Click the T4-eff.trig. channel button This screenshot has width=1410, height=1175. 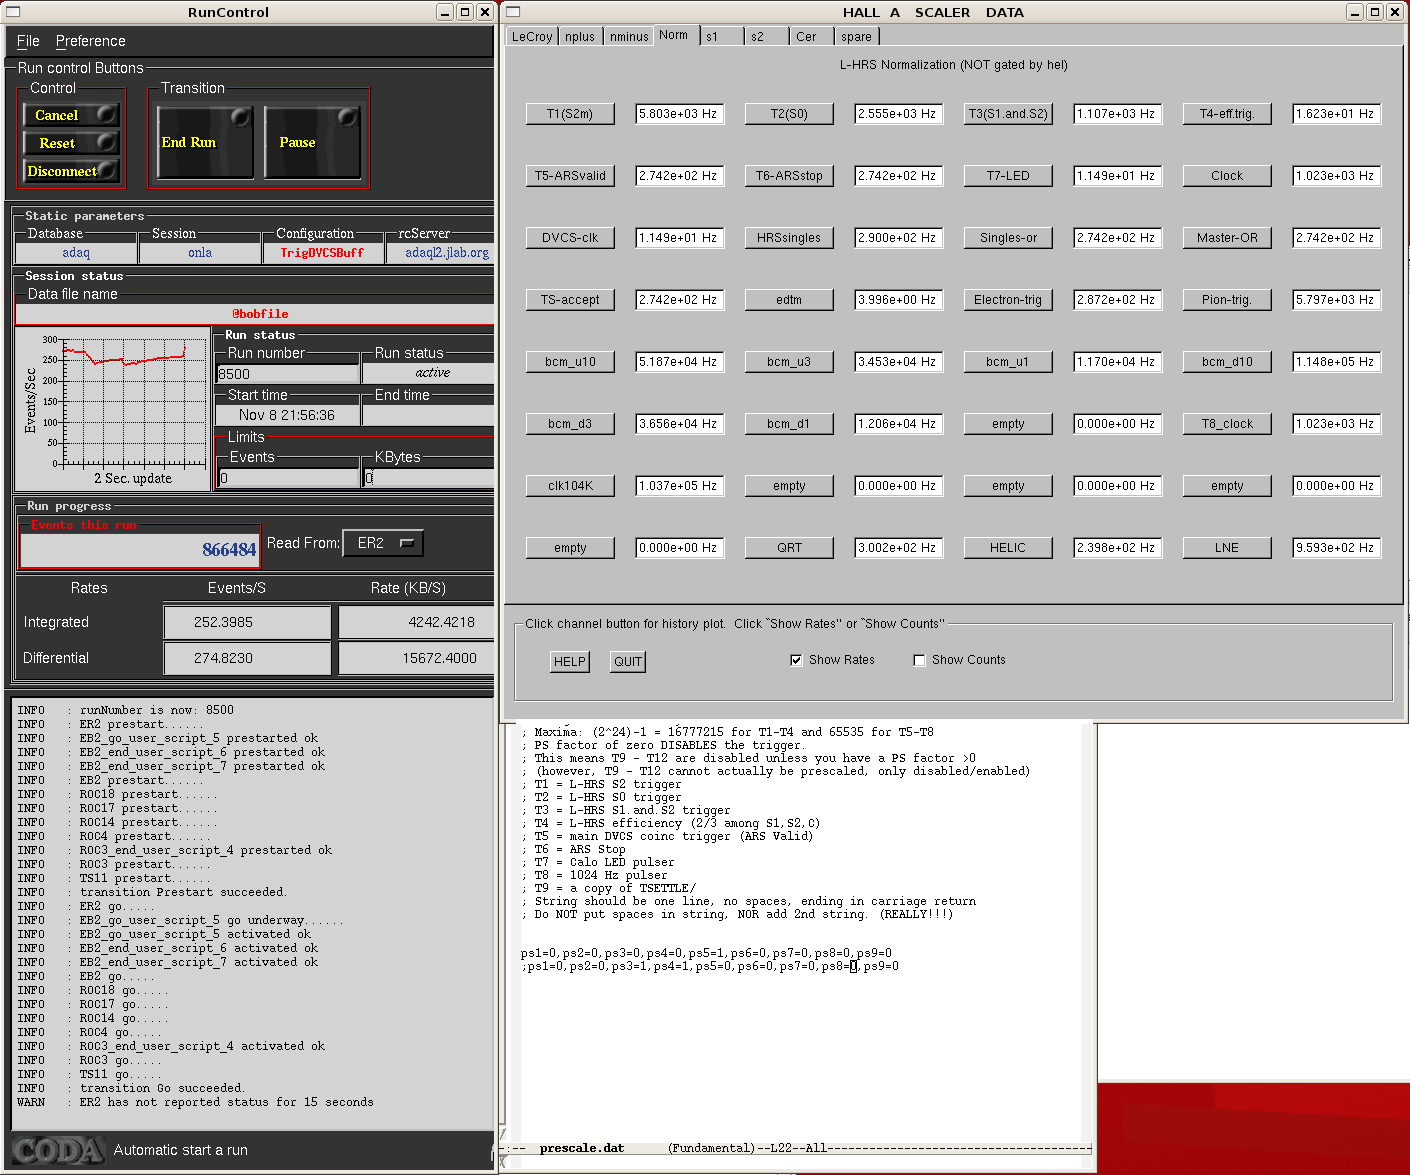pos(1227,114)
